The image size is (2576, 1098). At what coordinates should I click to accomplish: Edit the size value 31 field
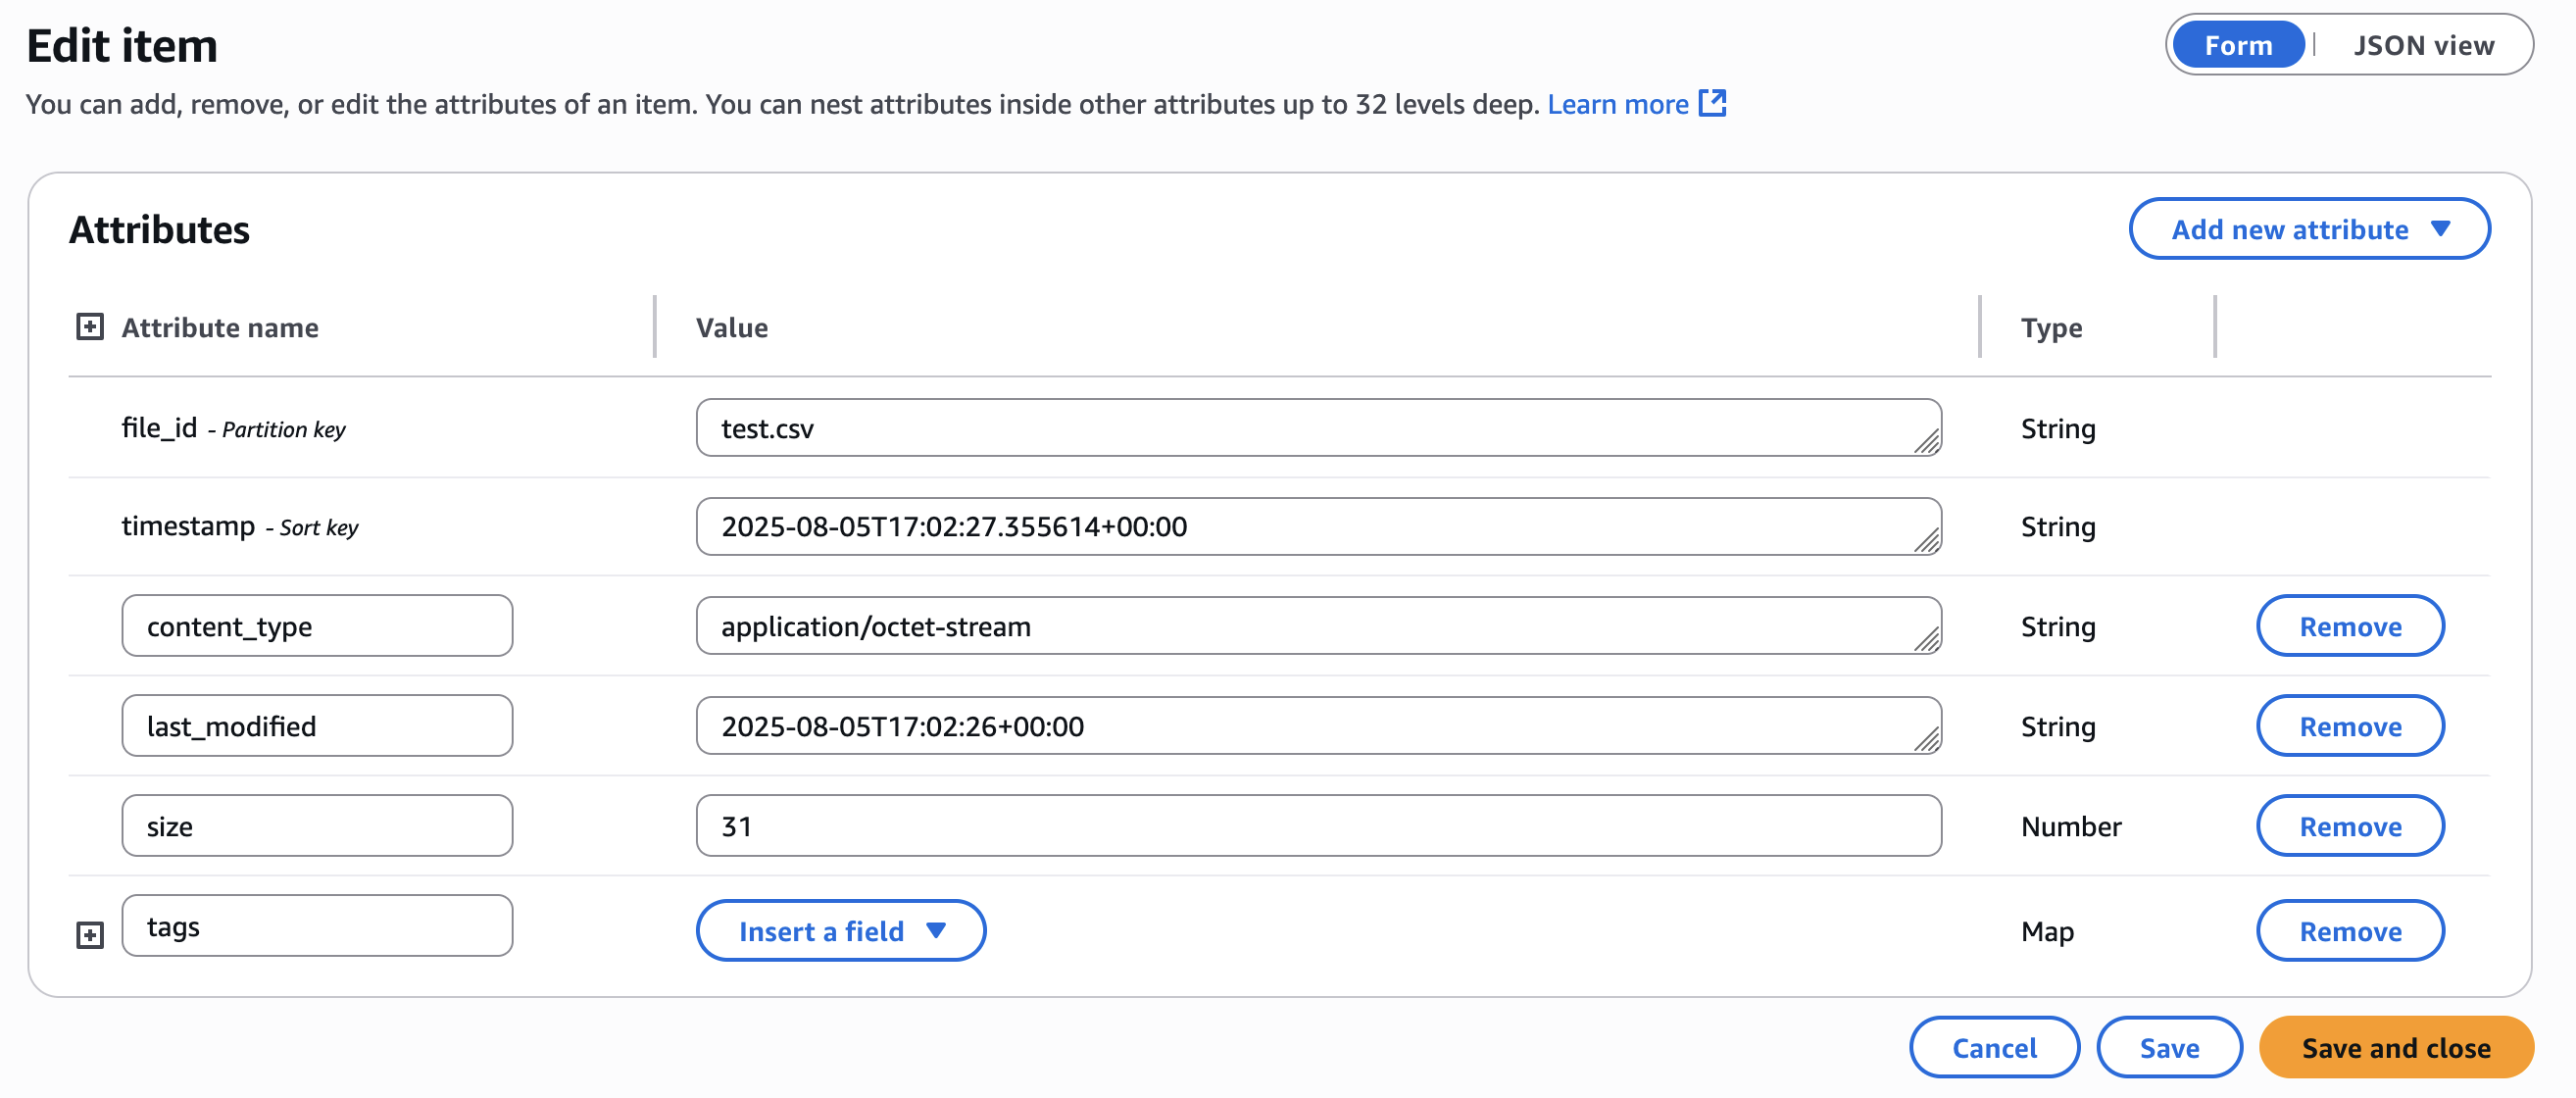click(x=1318, y=826)
